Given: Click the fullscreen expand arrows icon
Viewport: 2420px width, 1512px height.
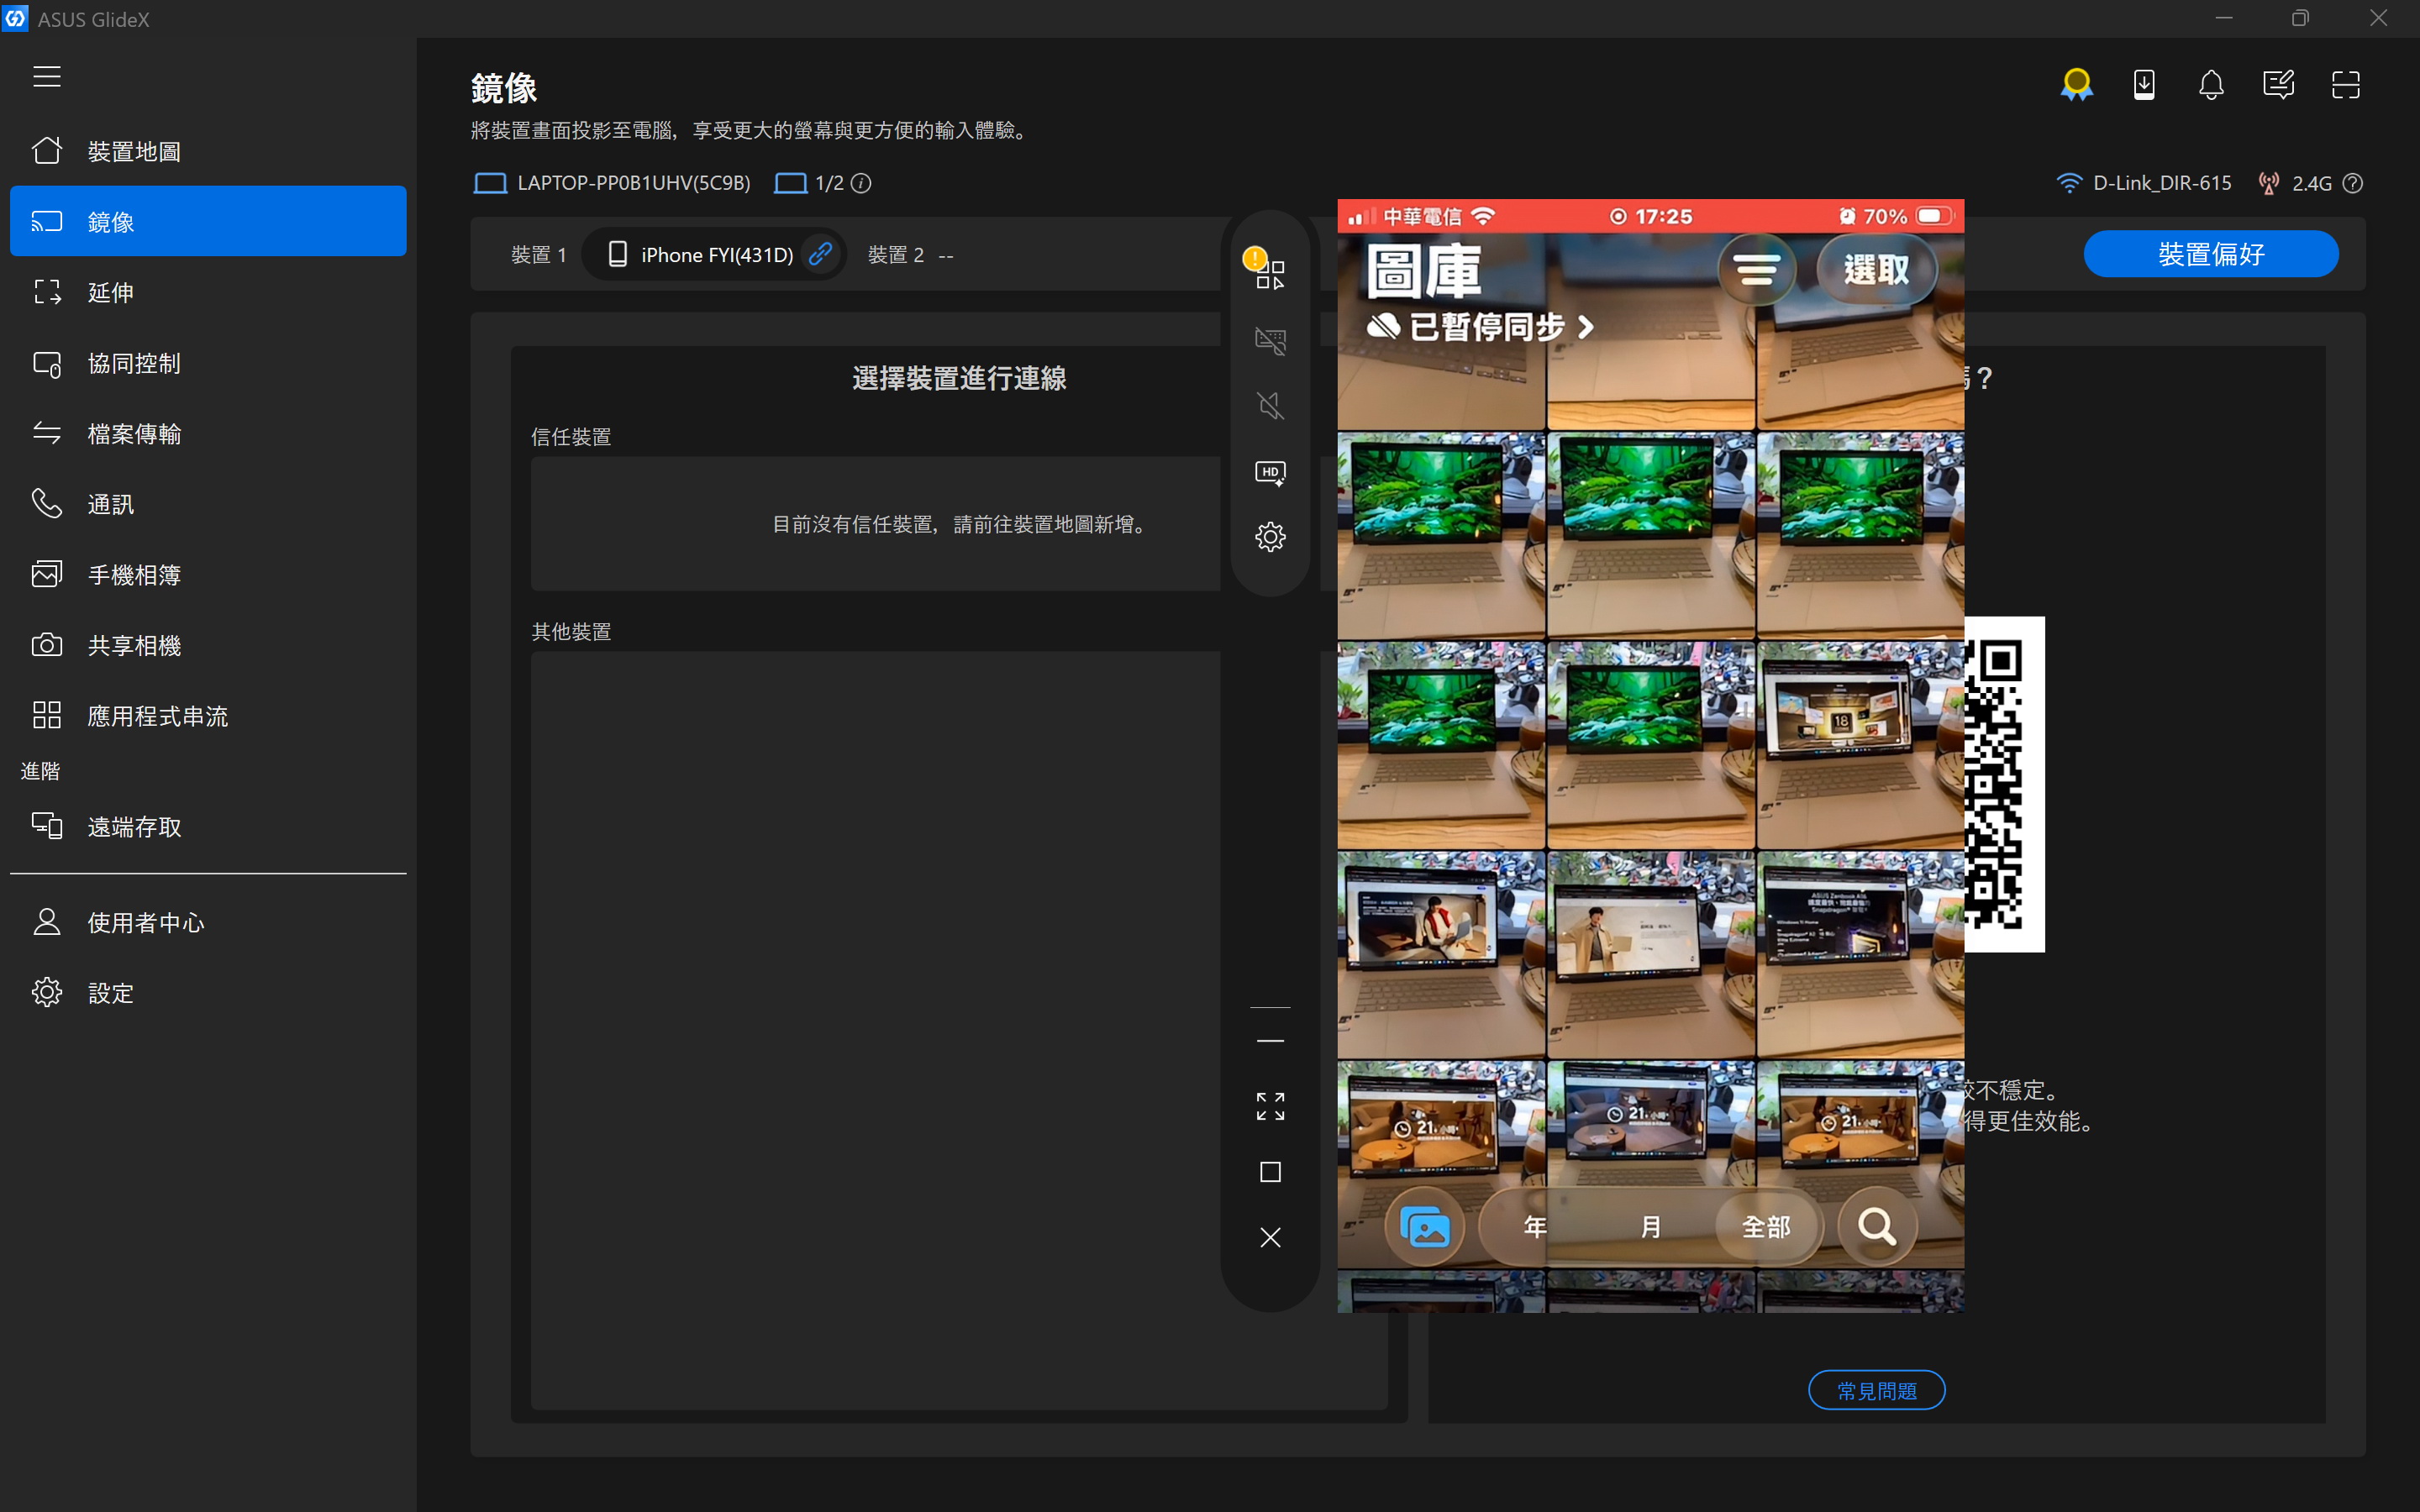Looking at the screenshot, I should [x=1270, y=1106].
